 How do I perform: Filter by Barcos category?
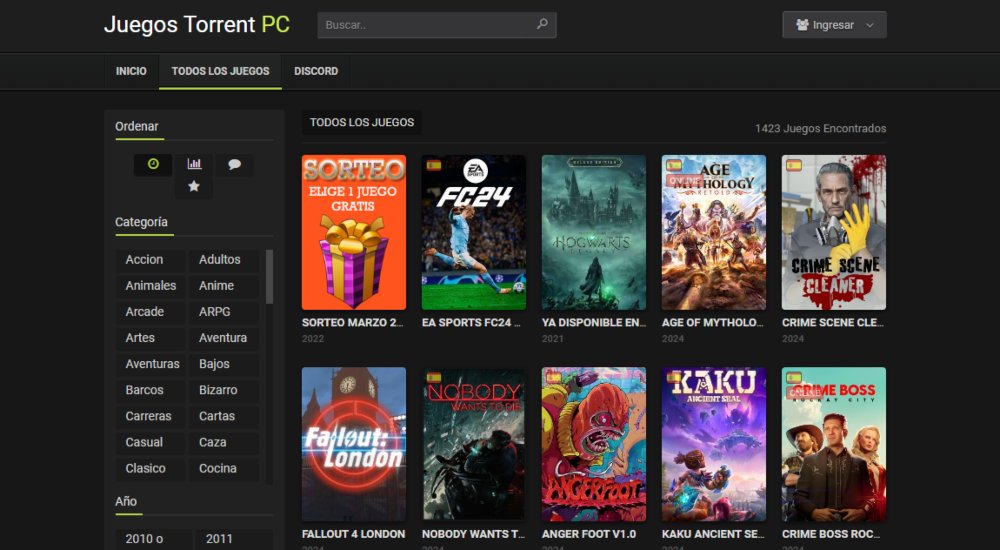point(151,390)
